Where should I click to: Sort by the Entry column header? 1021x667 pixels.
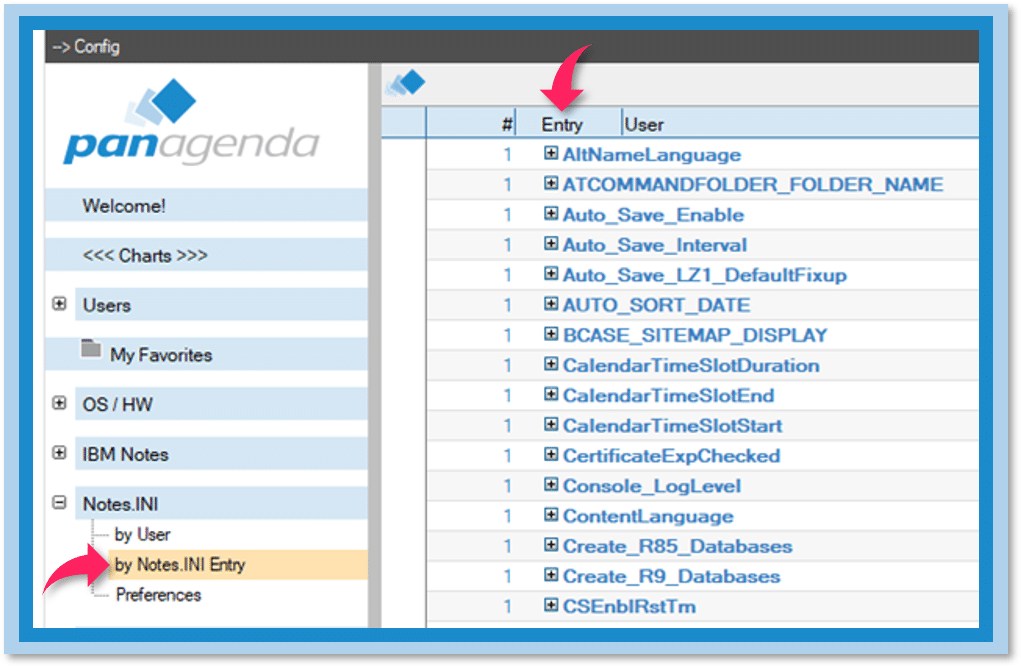(562, 125)
